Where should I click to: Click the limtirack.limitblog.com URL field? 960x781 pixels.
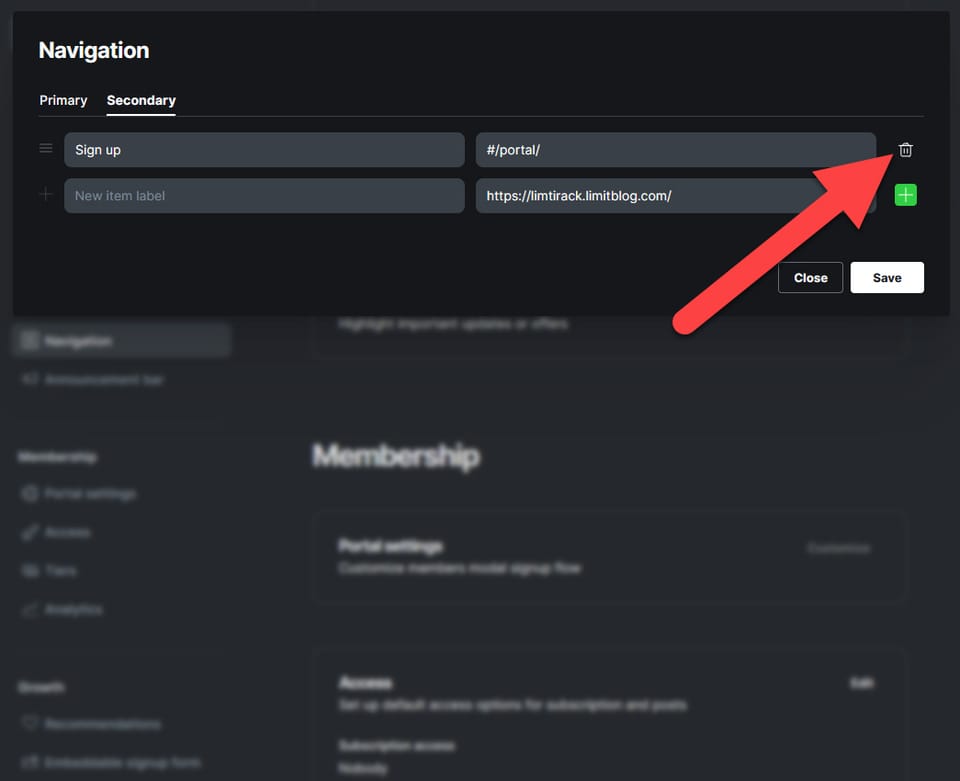pos(676,196)
